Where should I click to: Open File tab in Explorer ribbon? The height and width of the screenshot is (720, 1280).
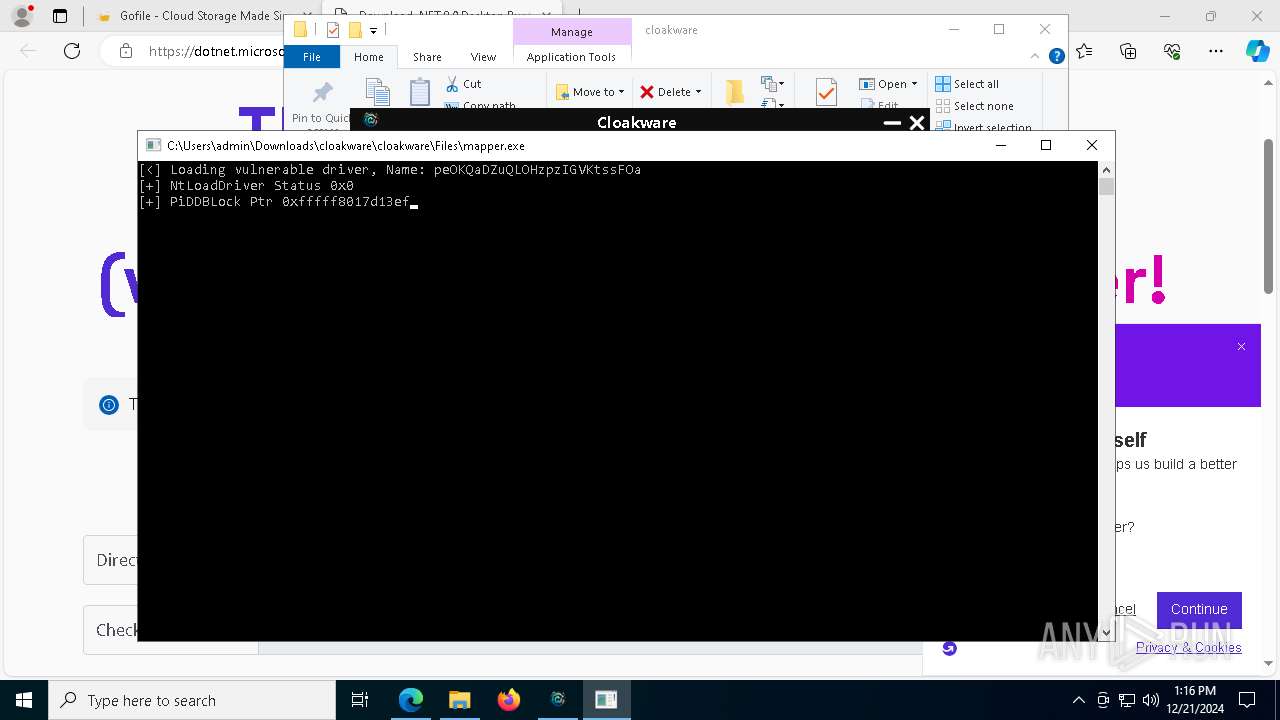(x=312, y=57)
